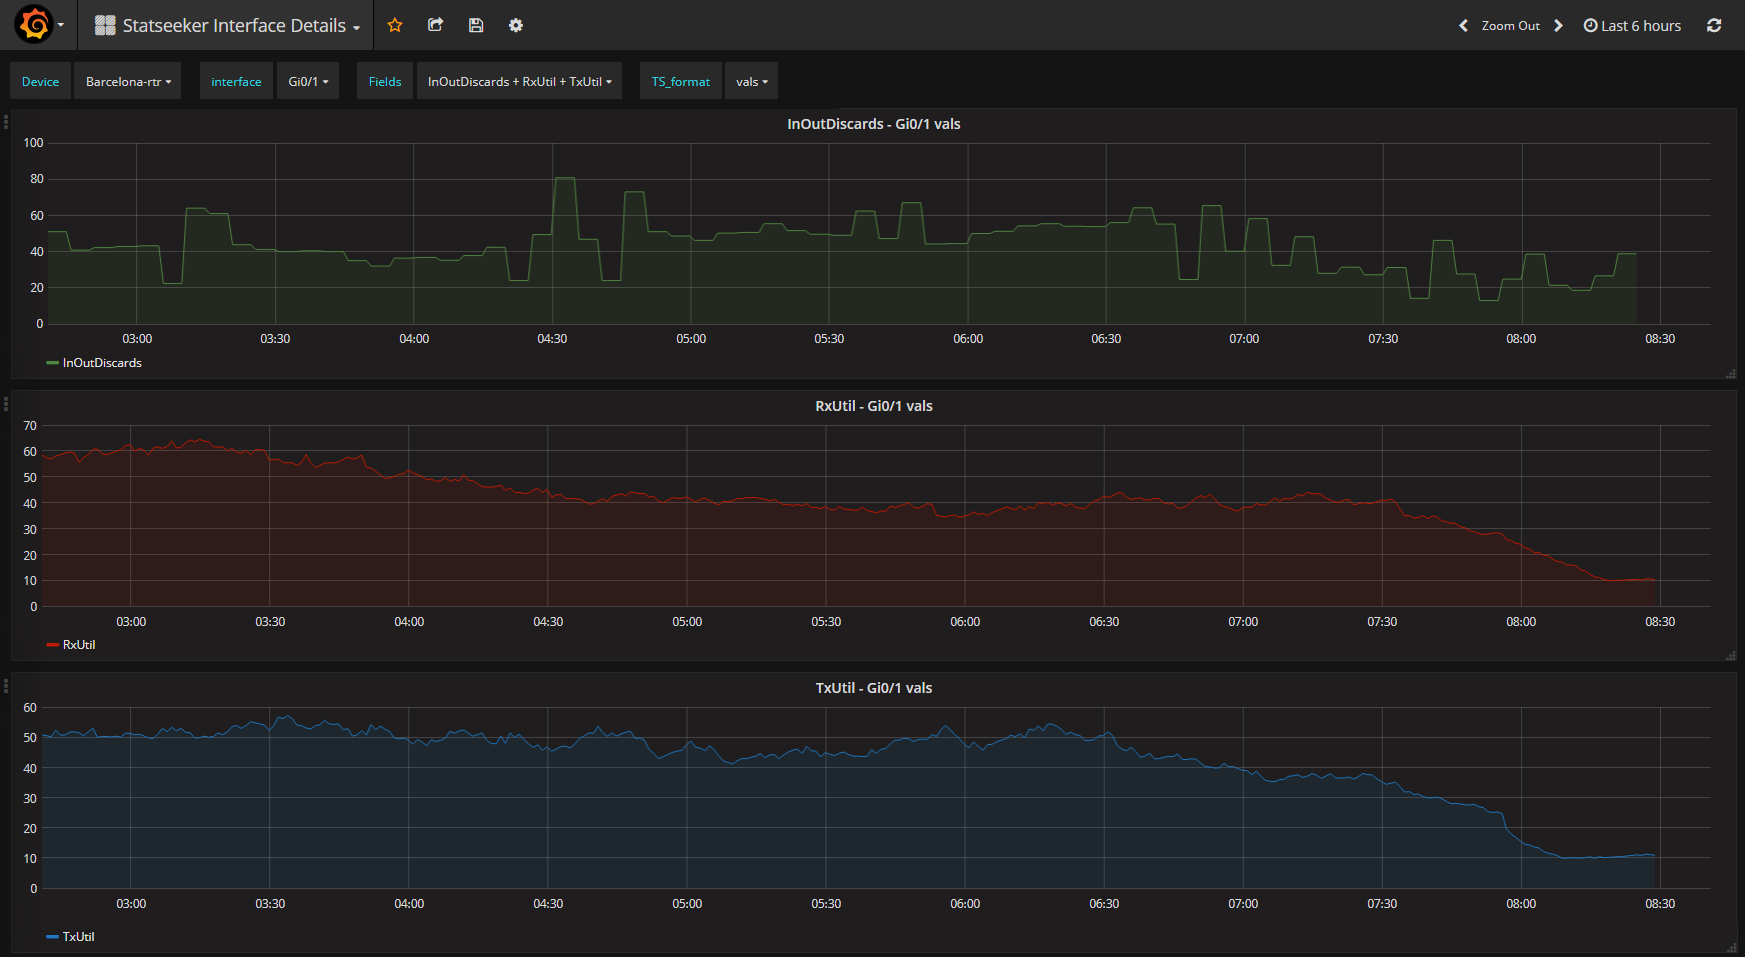
Task: Click the Zoom Out button
Action: 1510,26
